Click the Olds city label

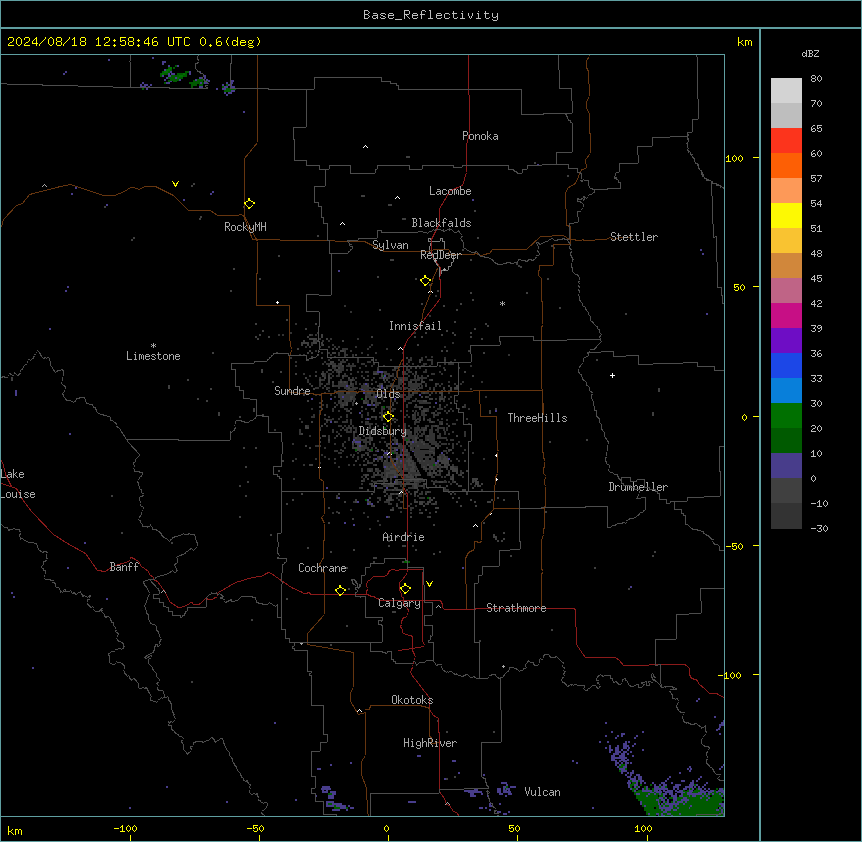388,394
